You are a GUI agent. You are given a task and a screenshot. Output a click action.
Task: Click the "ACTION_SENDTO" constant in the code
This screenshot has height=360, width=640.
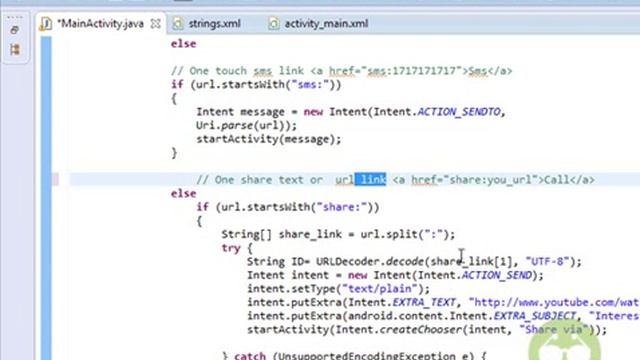click(x=459, y=112)
